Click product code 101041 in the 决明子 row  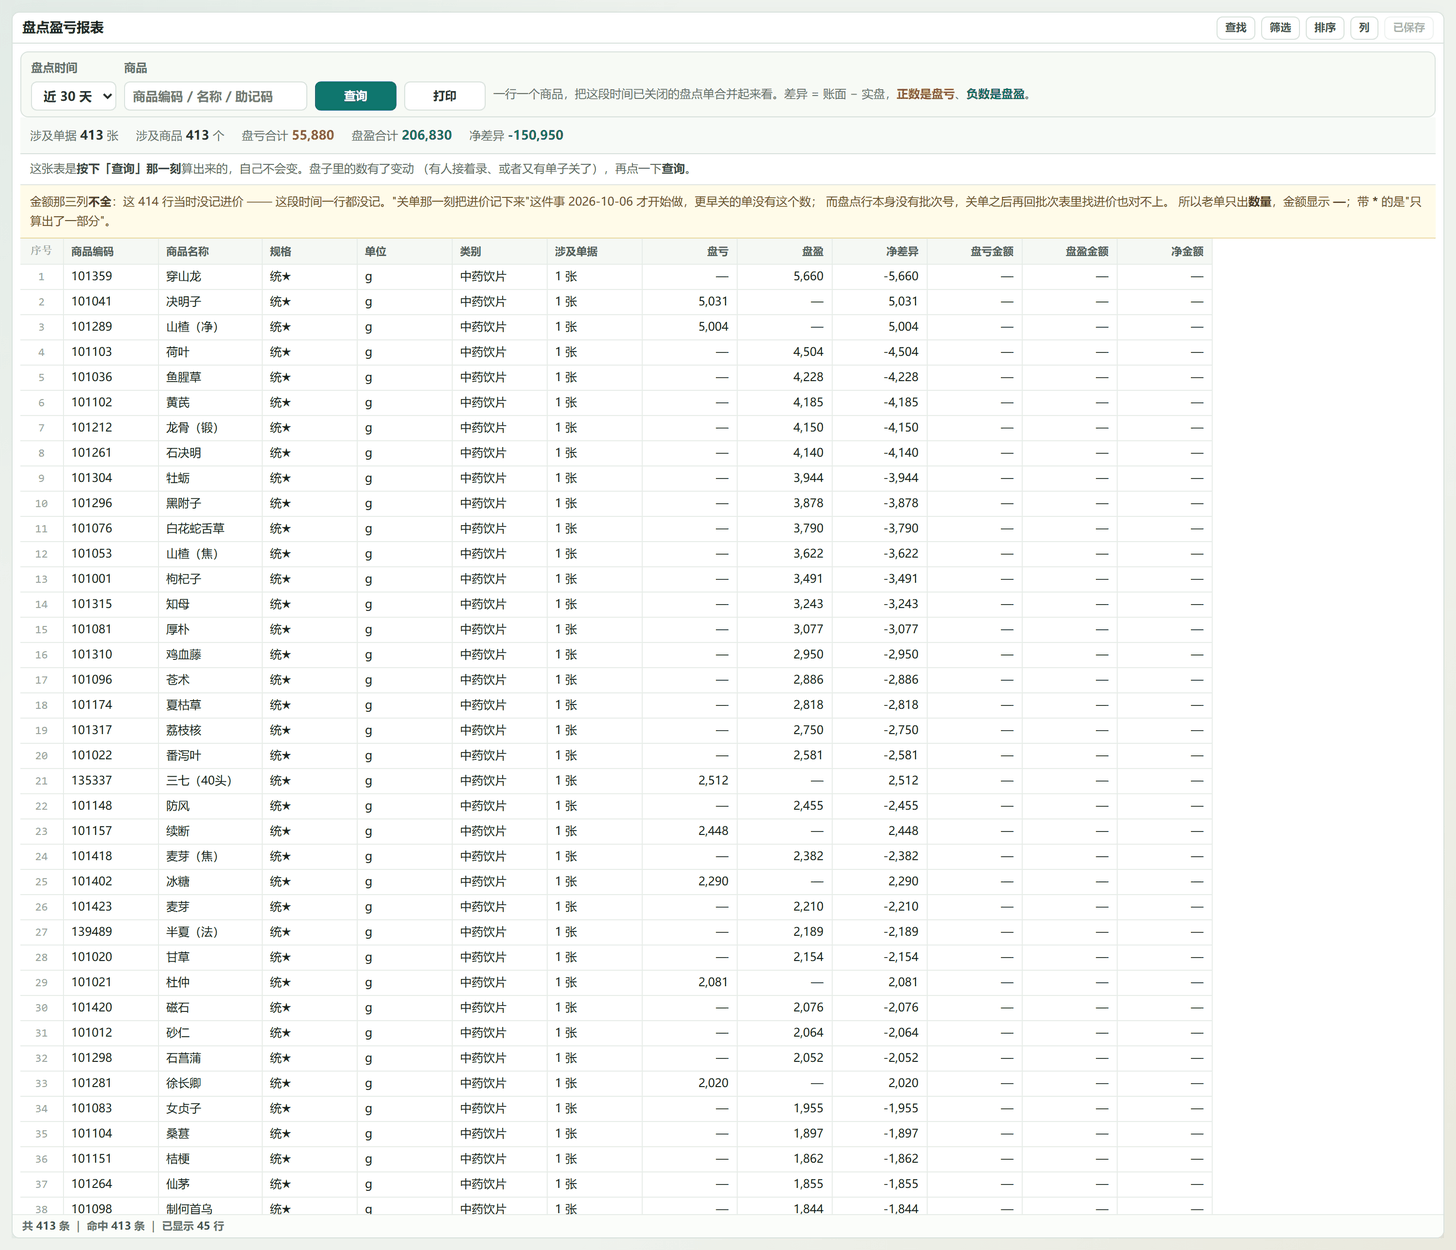(x=92, y=301)
